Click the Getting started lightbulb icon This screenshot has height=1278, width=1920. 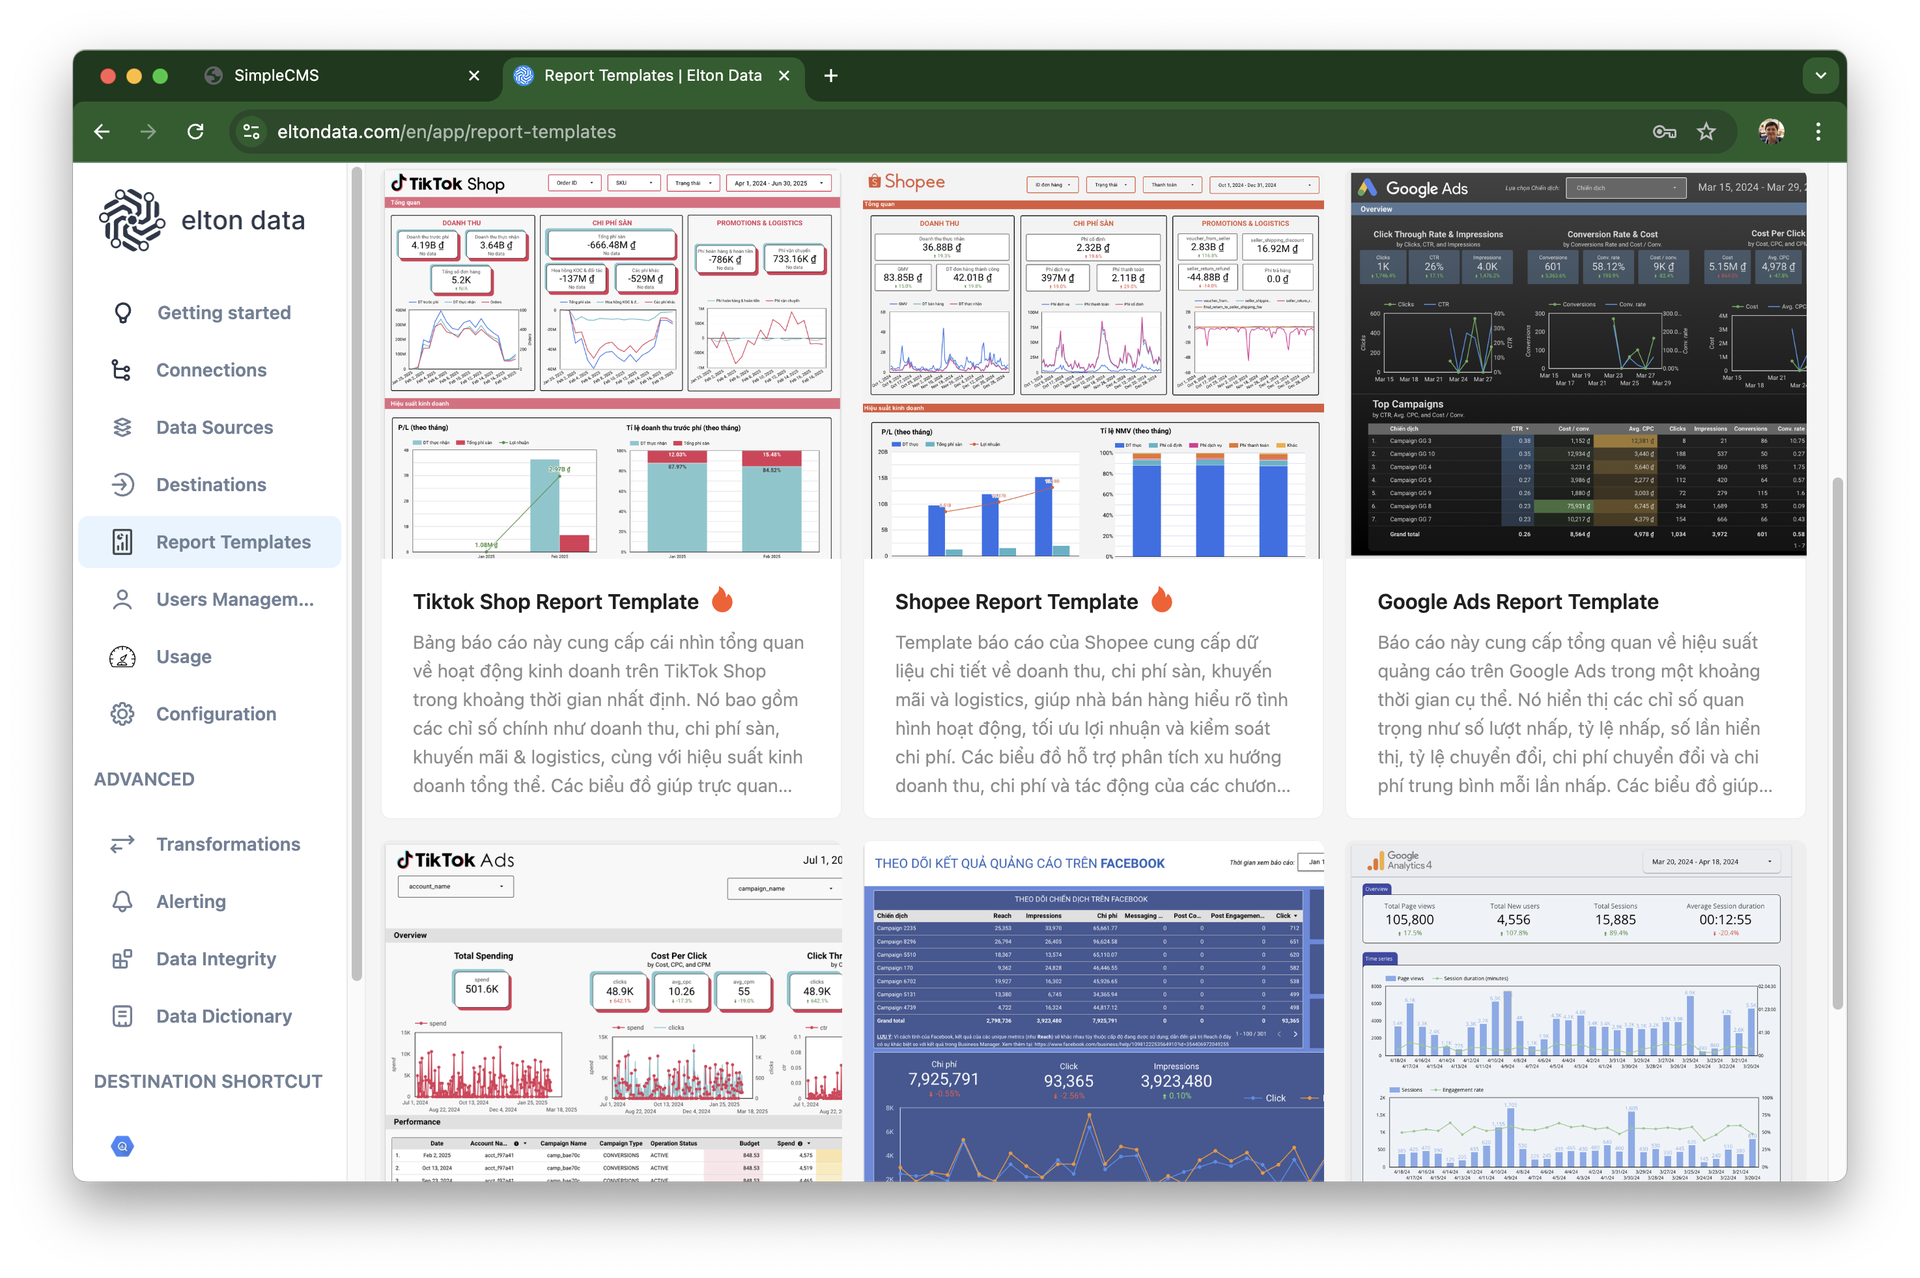[122, 313]
